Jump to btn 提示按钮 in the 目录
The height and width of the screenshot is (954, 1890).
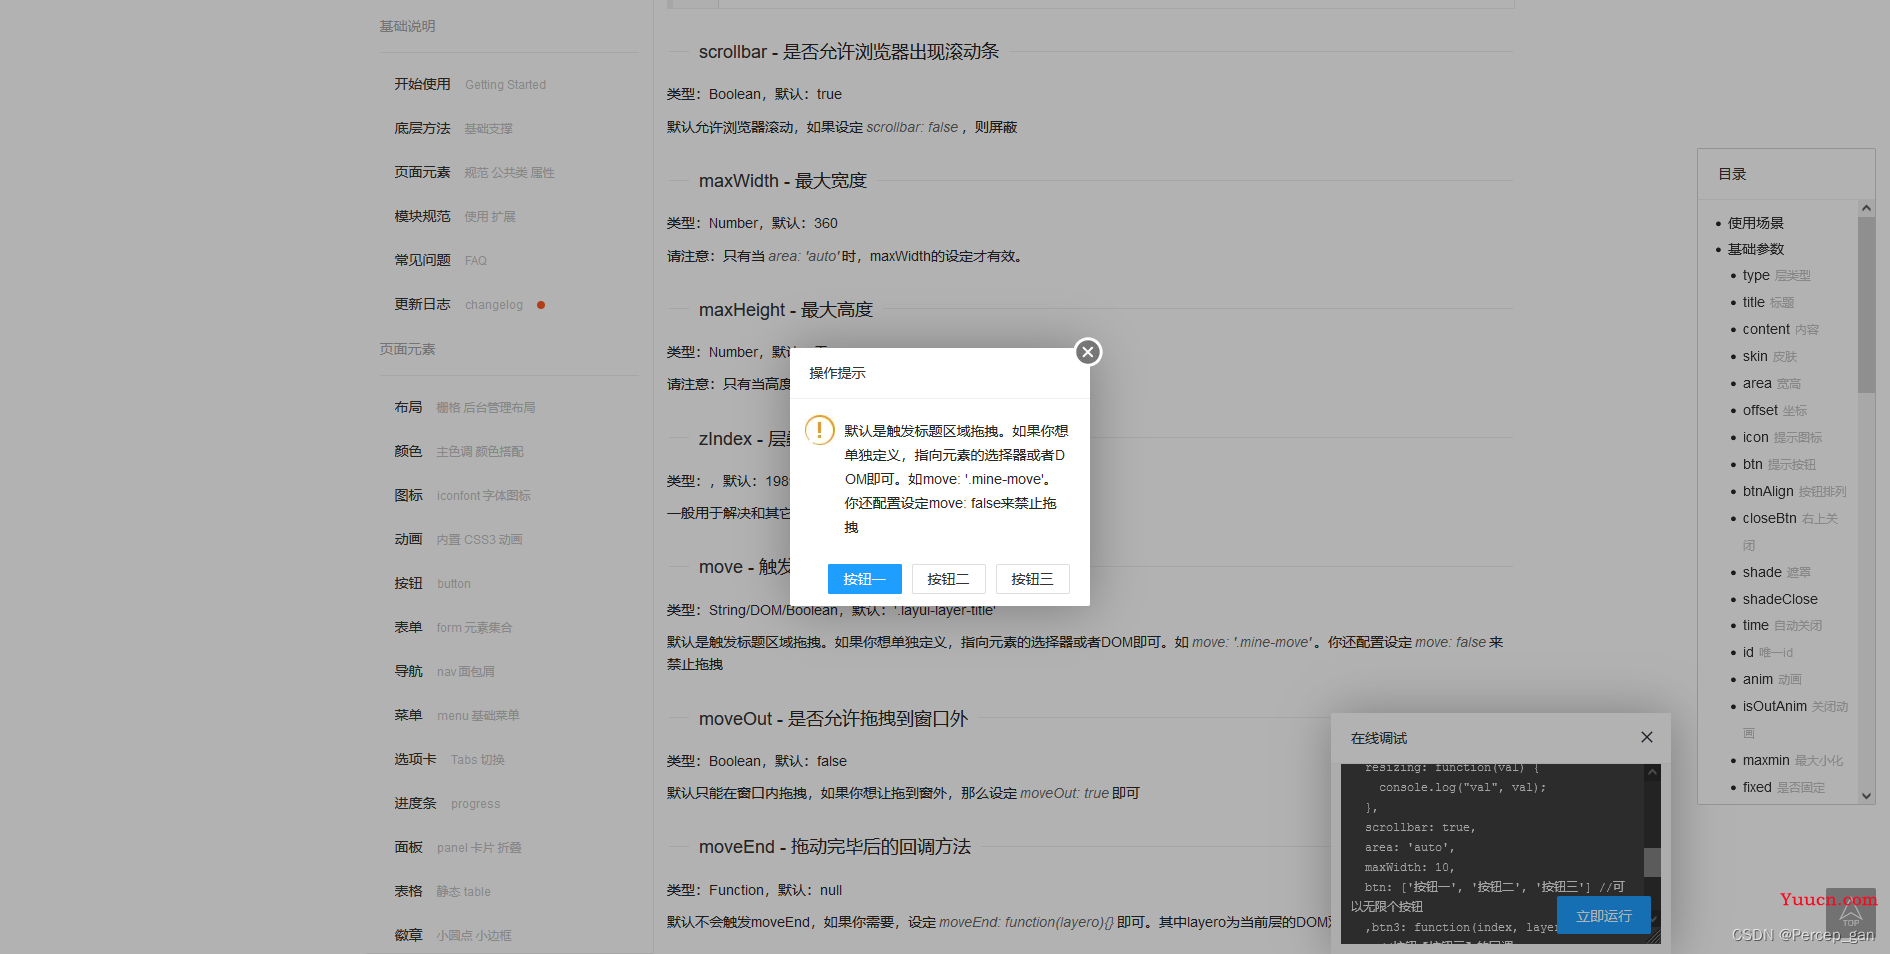click(1779, 464)
